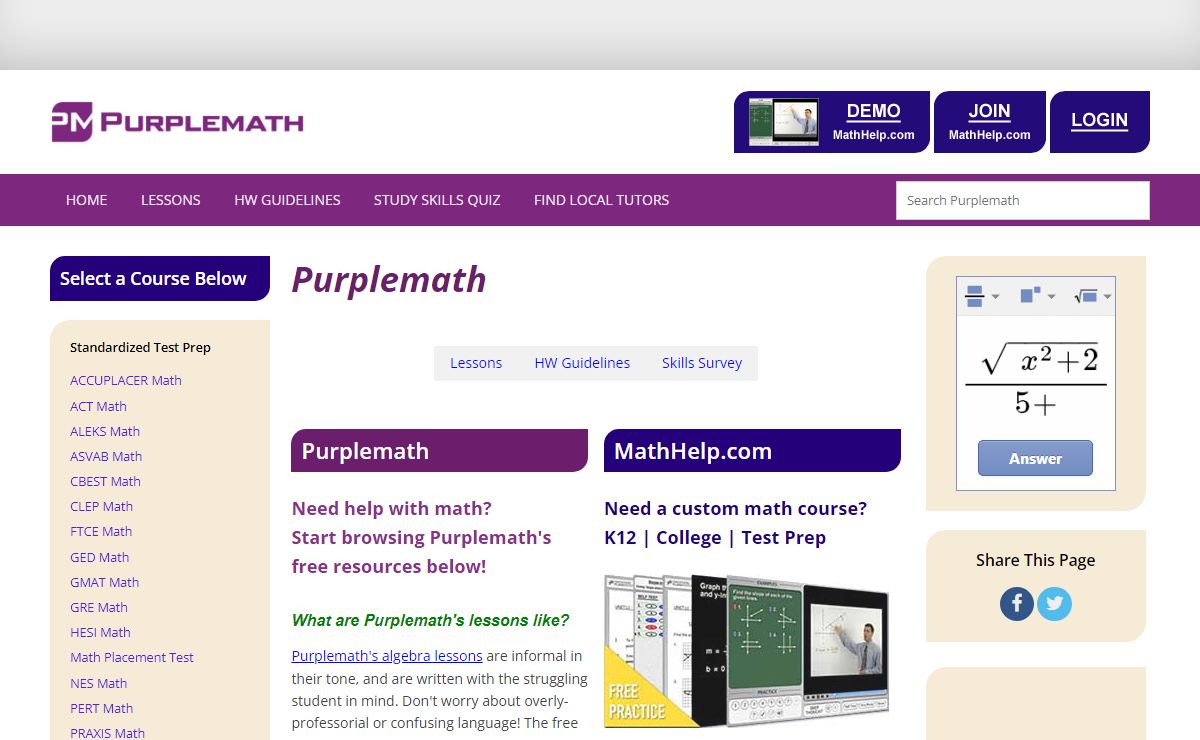Open ACCUPLACER Math link

point(126,380)
